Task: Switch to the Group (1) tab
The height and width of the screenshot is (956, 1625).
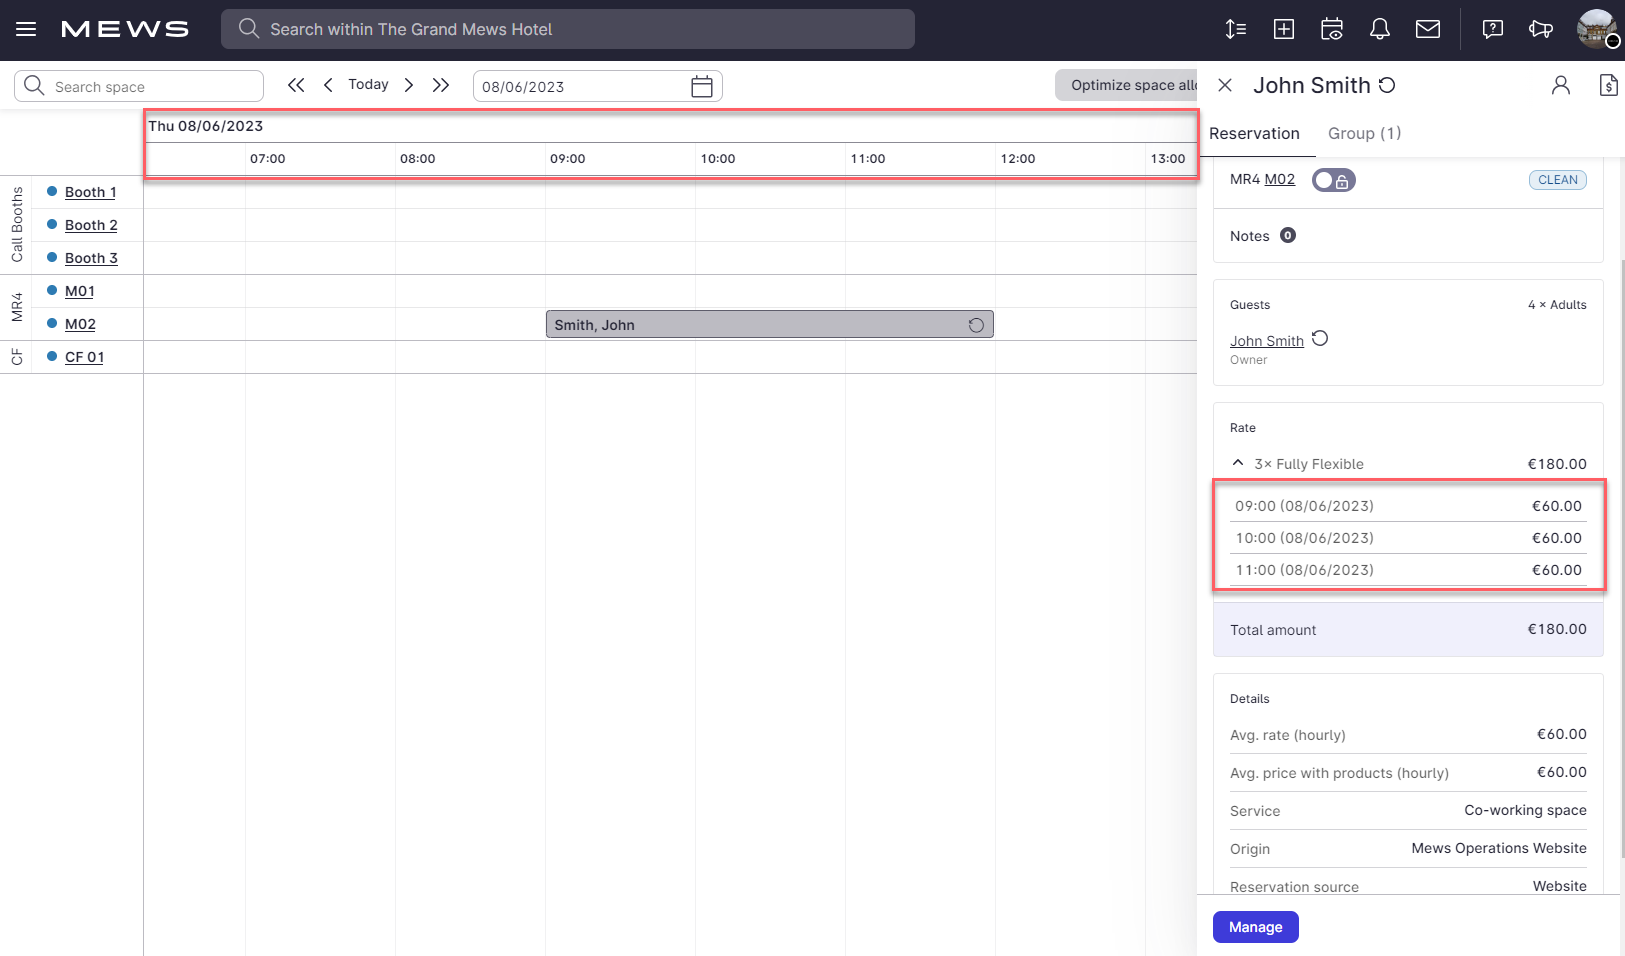Action: pos(1364,133)
